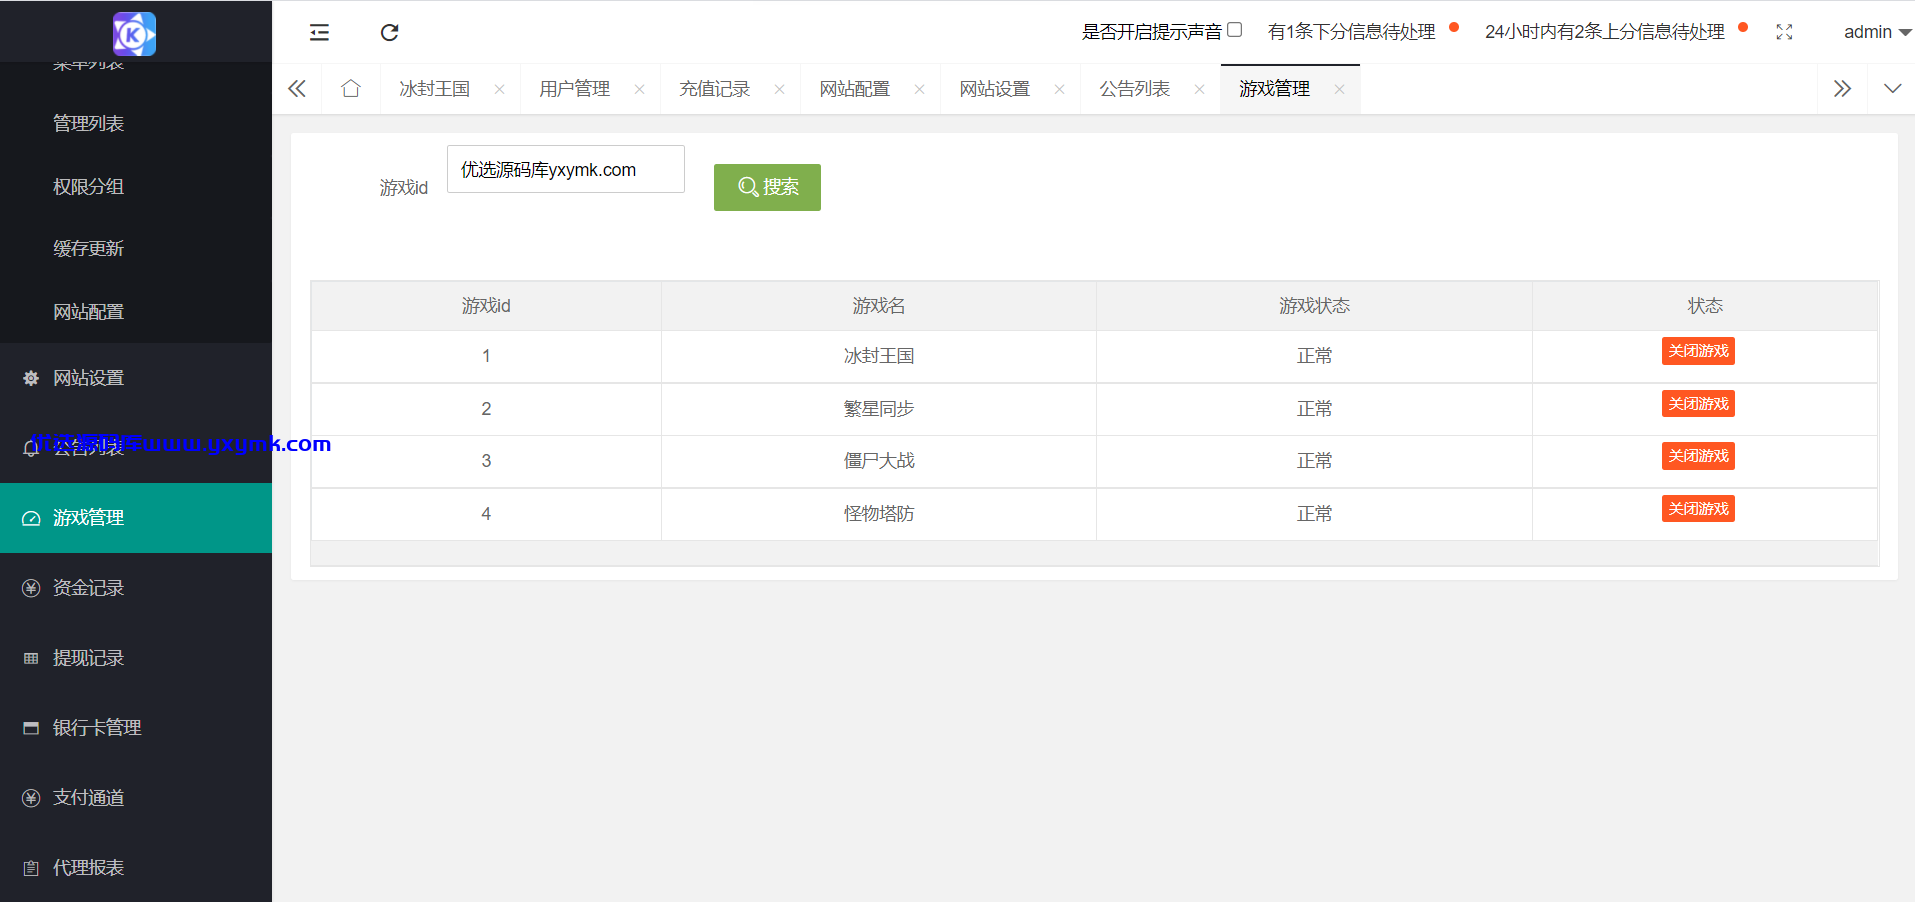Show later tabs with the right double-chevron

tap(1842, 89)
